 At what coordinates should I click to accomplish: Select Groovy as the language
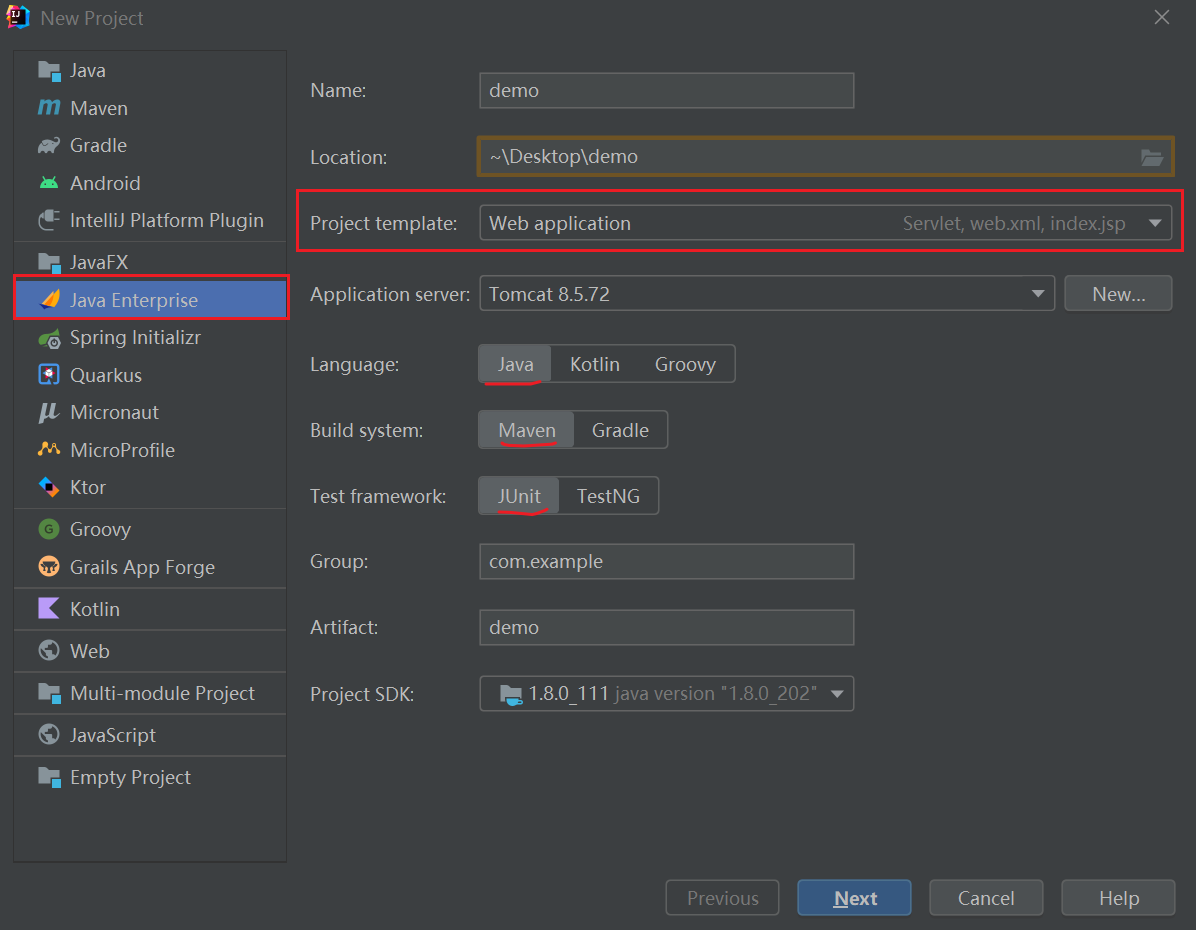click(x=685, y=365)
